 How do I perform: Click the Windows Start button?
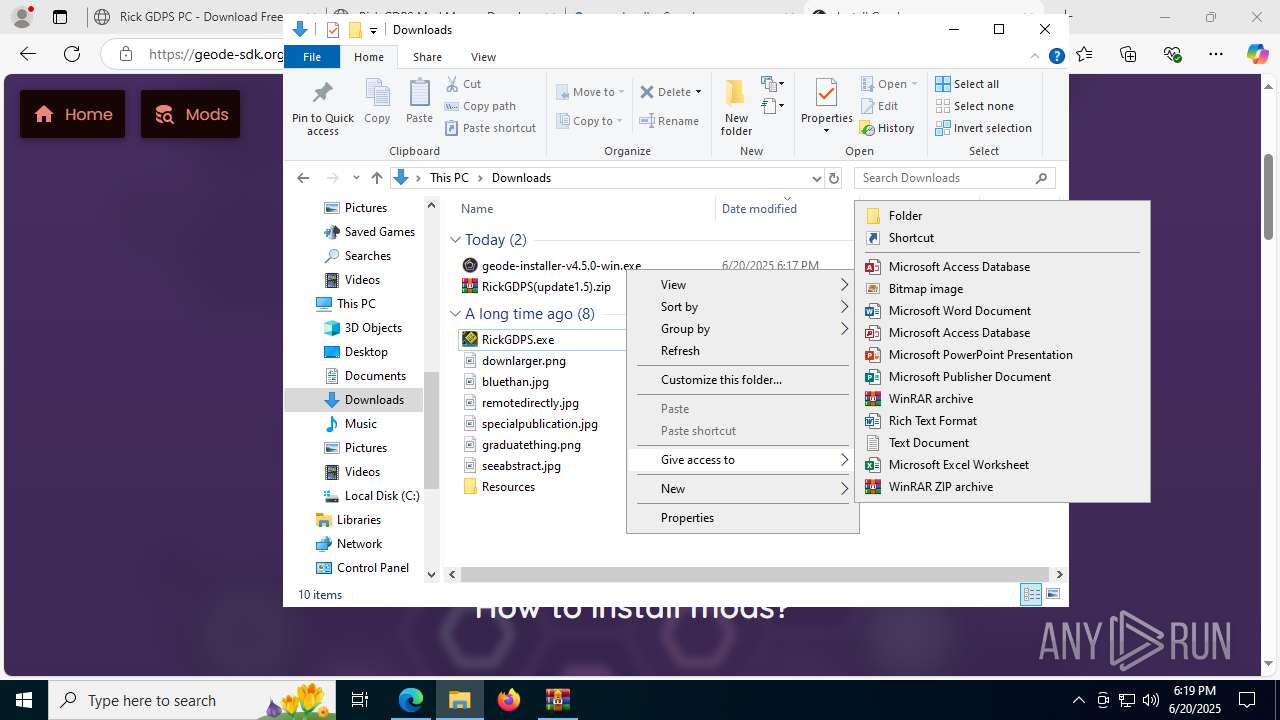click(24, 700)
